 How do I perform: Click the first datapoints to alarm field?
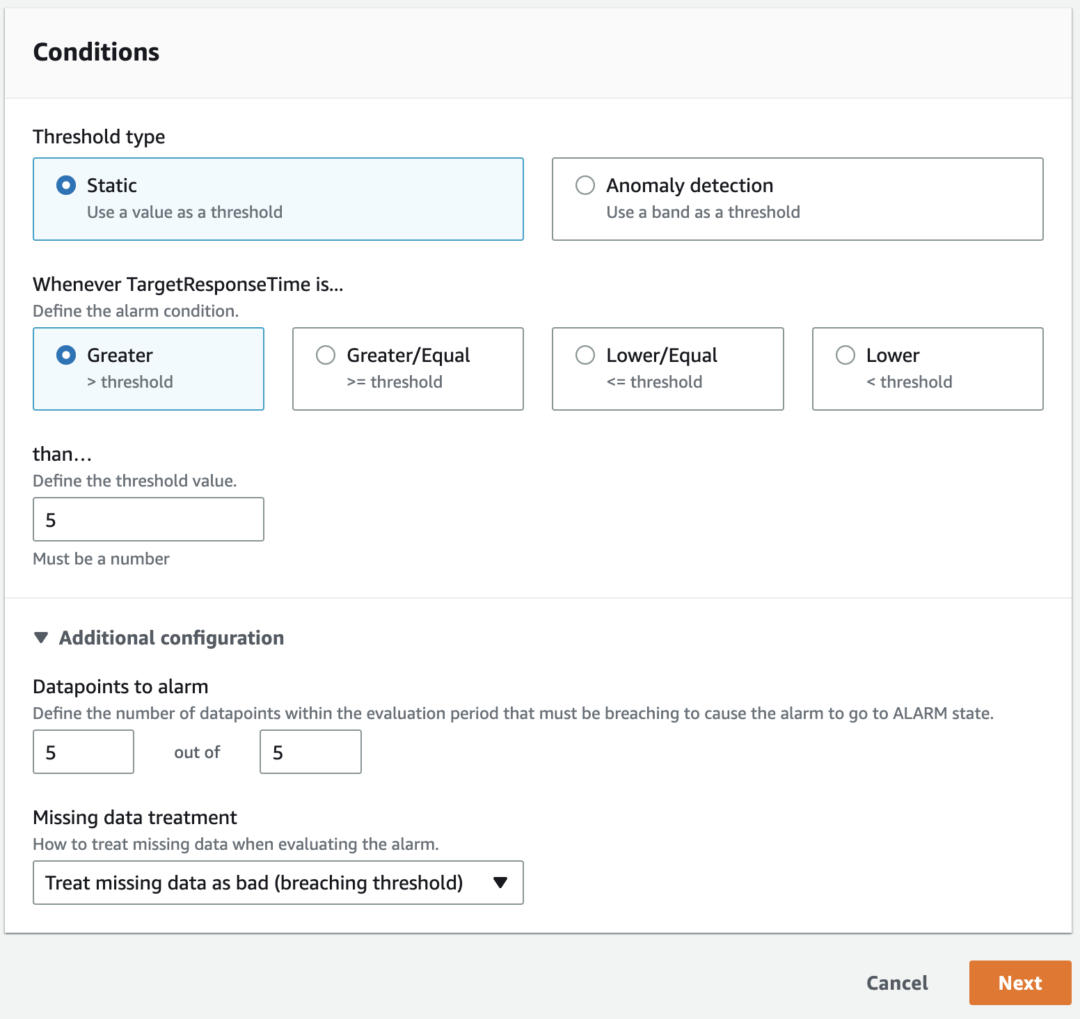[83, 751]
